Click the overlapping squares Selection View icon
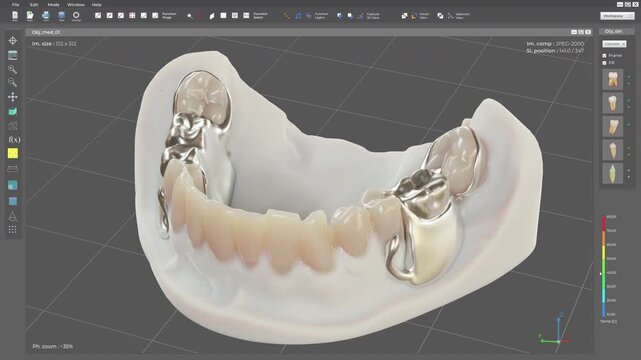This screenshot has width=641, height=360. click(440, 16)
